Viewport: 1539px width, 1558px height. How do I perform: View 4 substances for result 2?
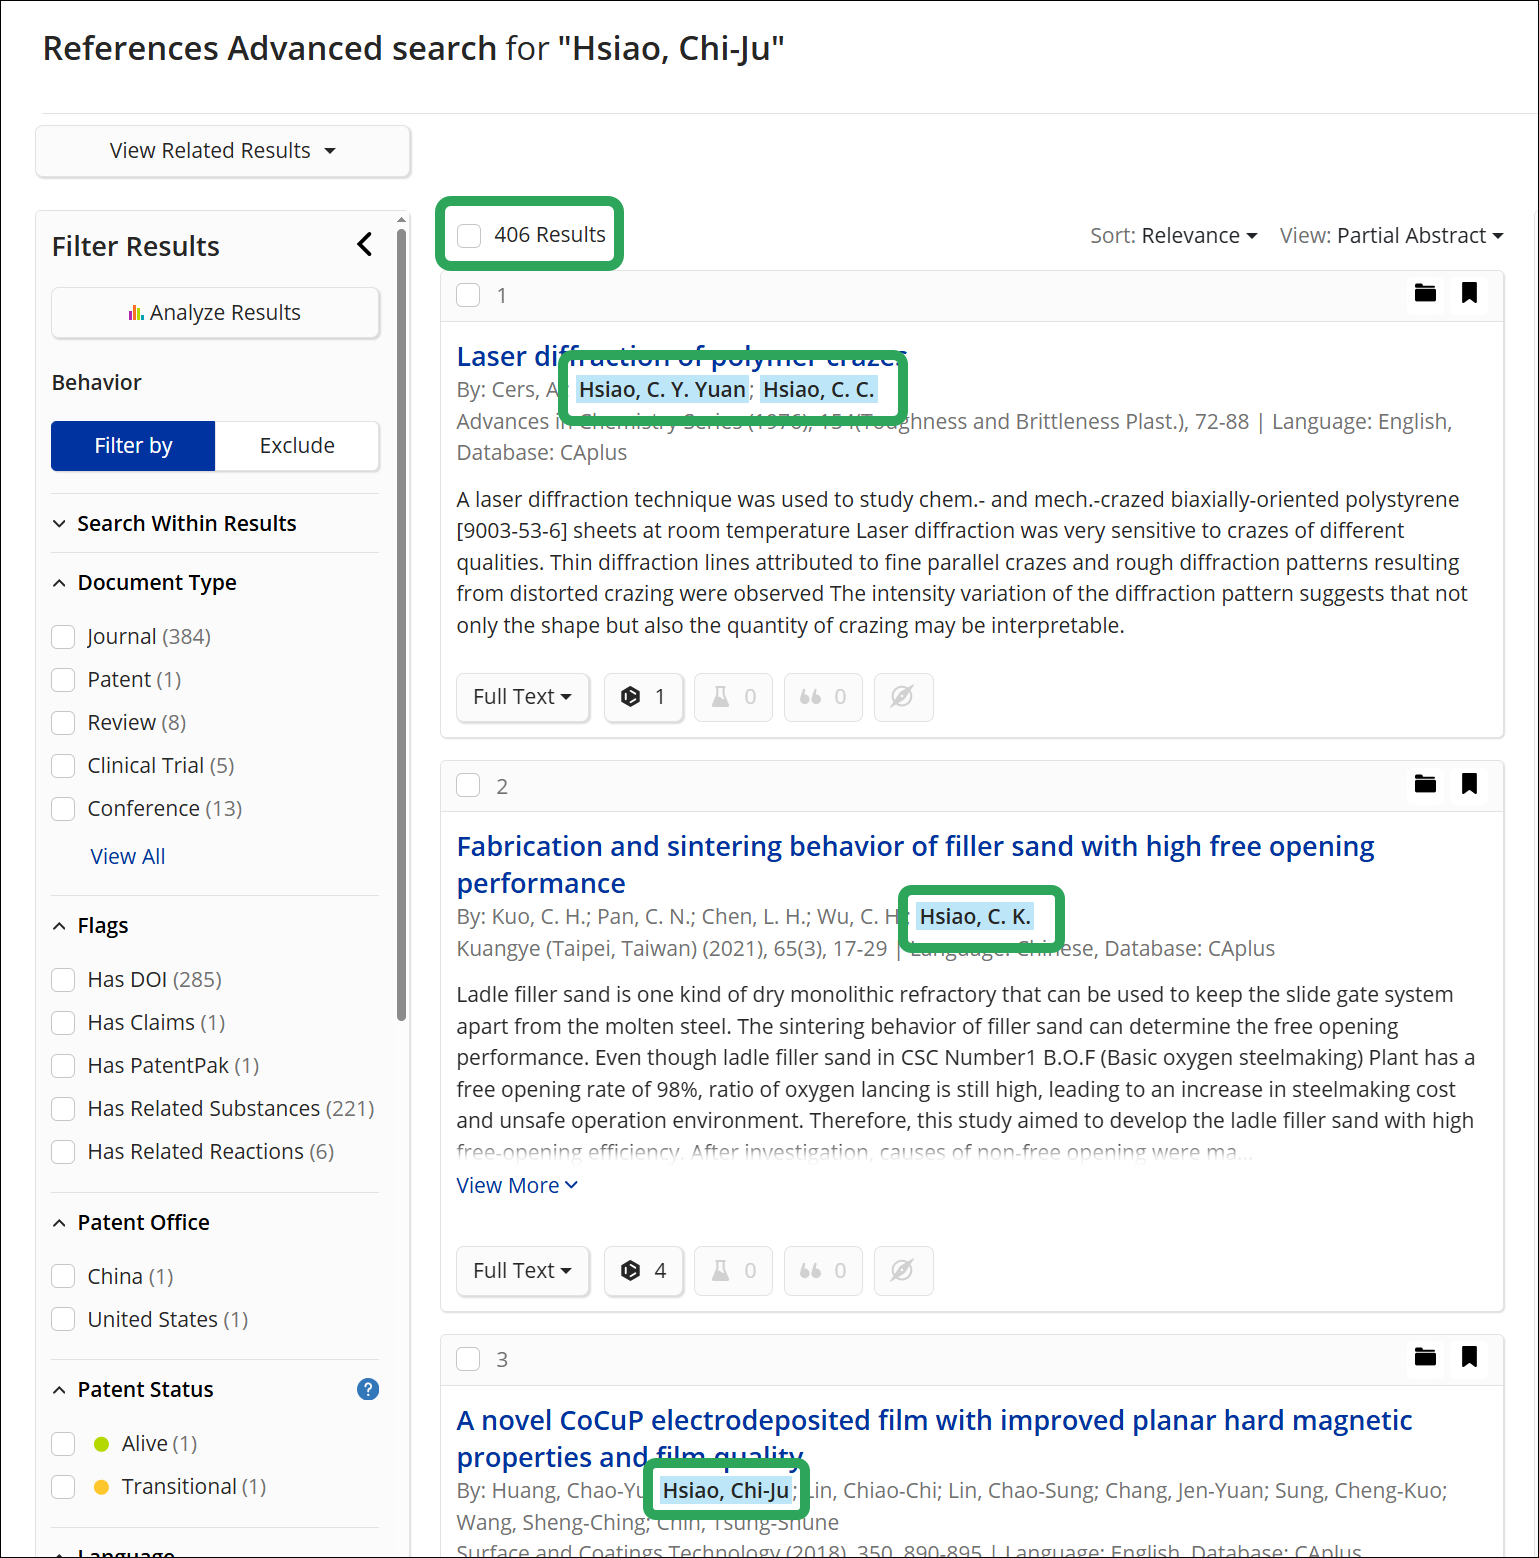point(643,1271)
